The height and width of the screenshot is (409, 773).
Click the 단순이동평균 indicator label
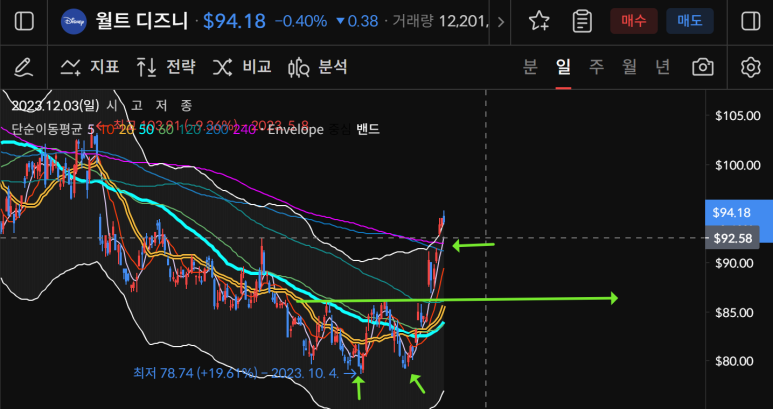(47, 130)
